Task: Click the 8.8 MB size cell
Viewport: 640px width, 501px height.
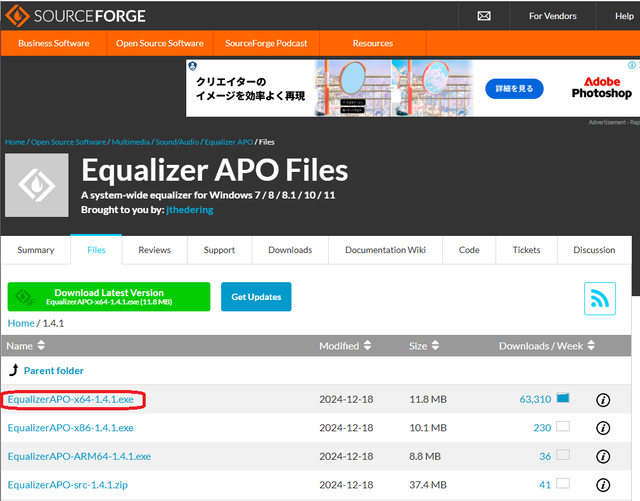Action: click(x=425, y=456)
